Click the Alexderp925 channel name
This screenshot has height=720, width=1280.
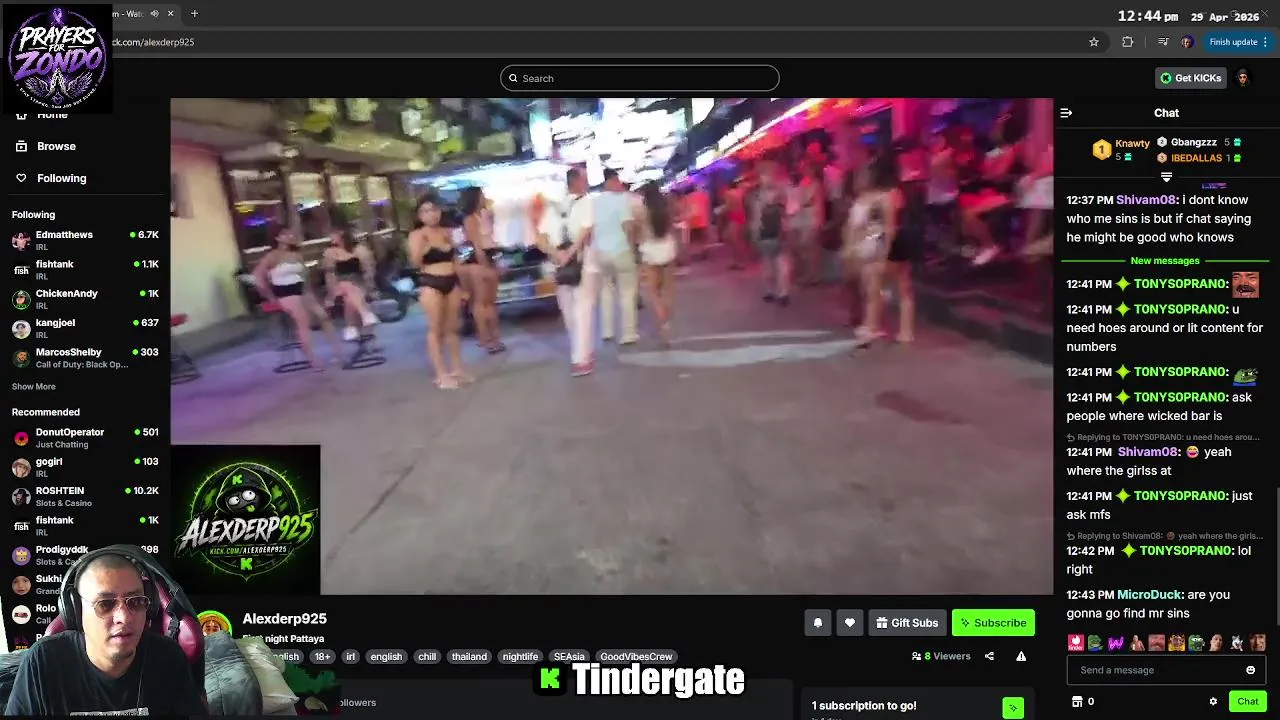click(284, 619)
